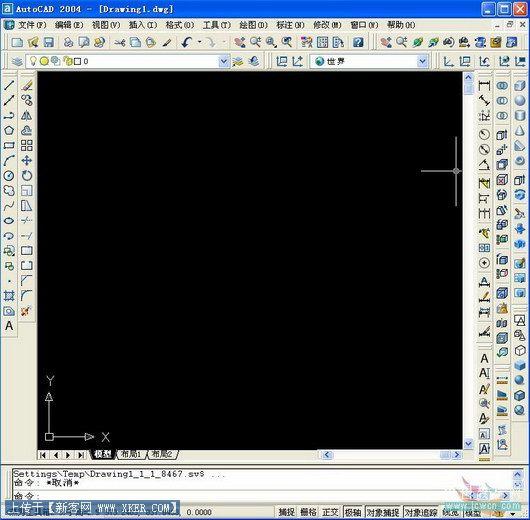530x520 pixels.
Task: Select the Array modify tool
Action: point(27,146)
